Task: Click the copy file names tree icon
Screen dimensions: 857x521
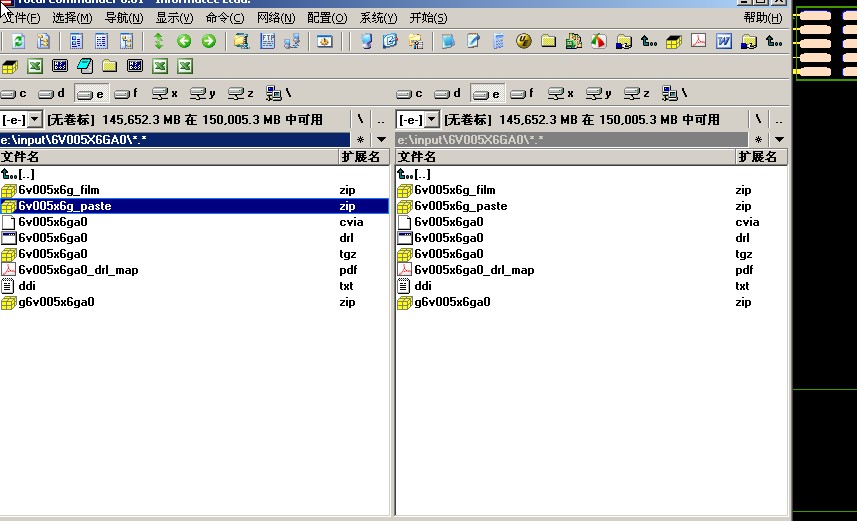Action: pyautogui.click(x=43, y=41)
